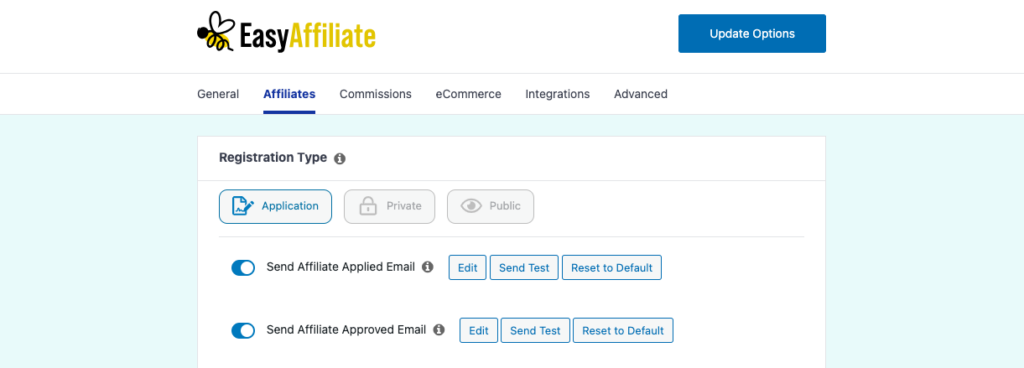Open the General tab
This screenshot has width=1024, height=368.
pyautogui.click(x=218, y=94)
